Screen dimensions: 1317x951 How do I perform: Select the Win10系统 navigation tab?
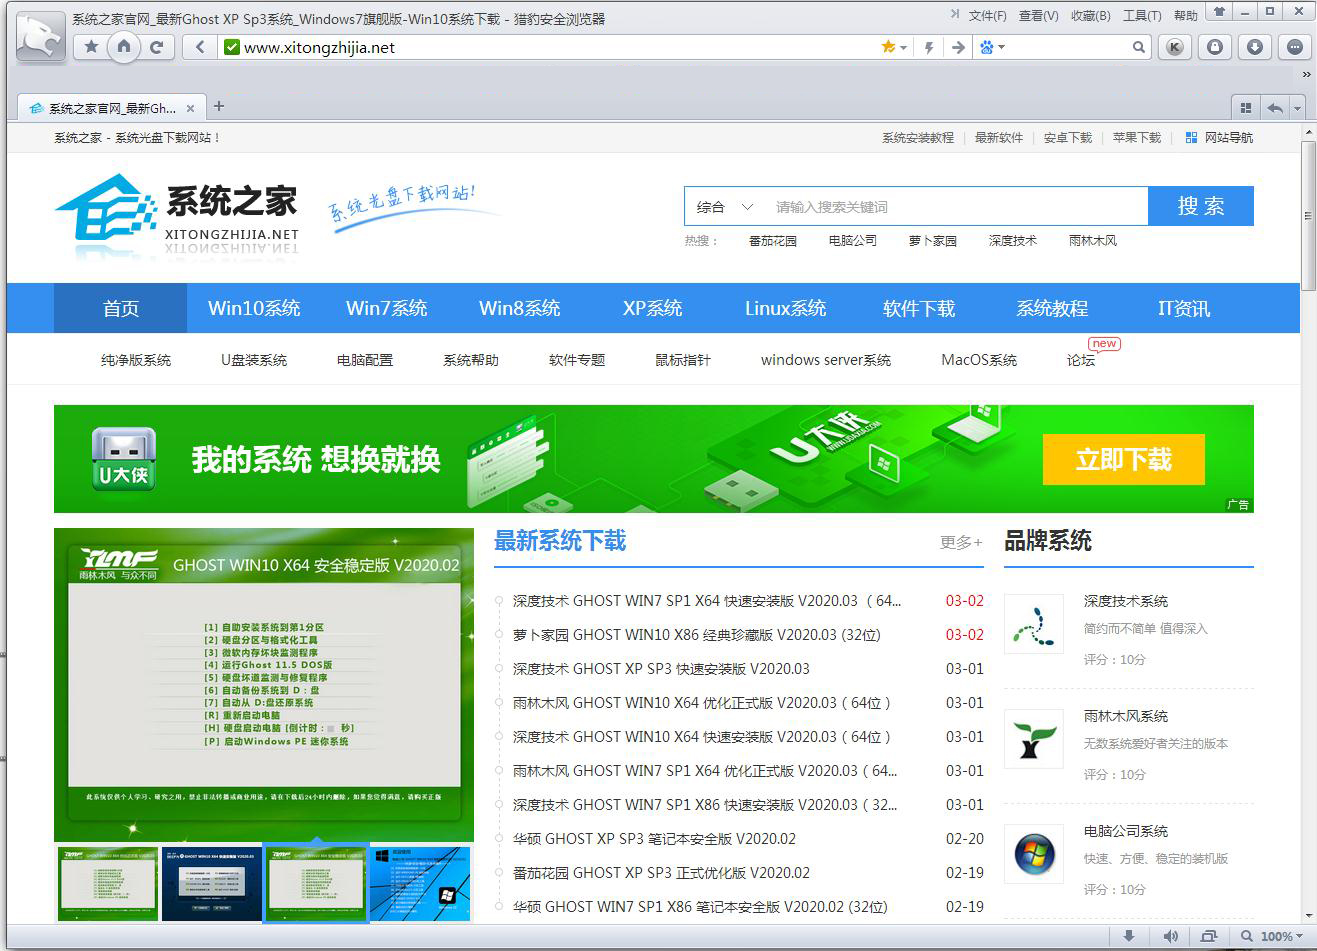pyautogui.click(x=254, y=308)
